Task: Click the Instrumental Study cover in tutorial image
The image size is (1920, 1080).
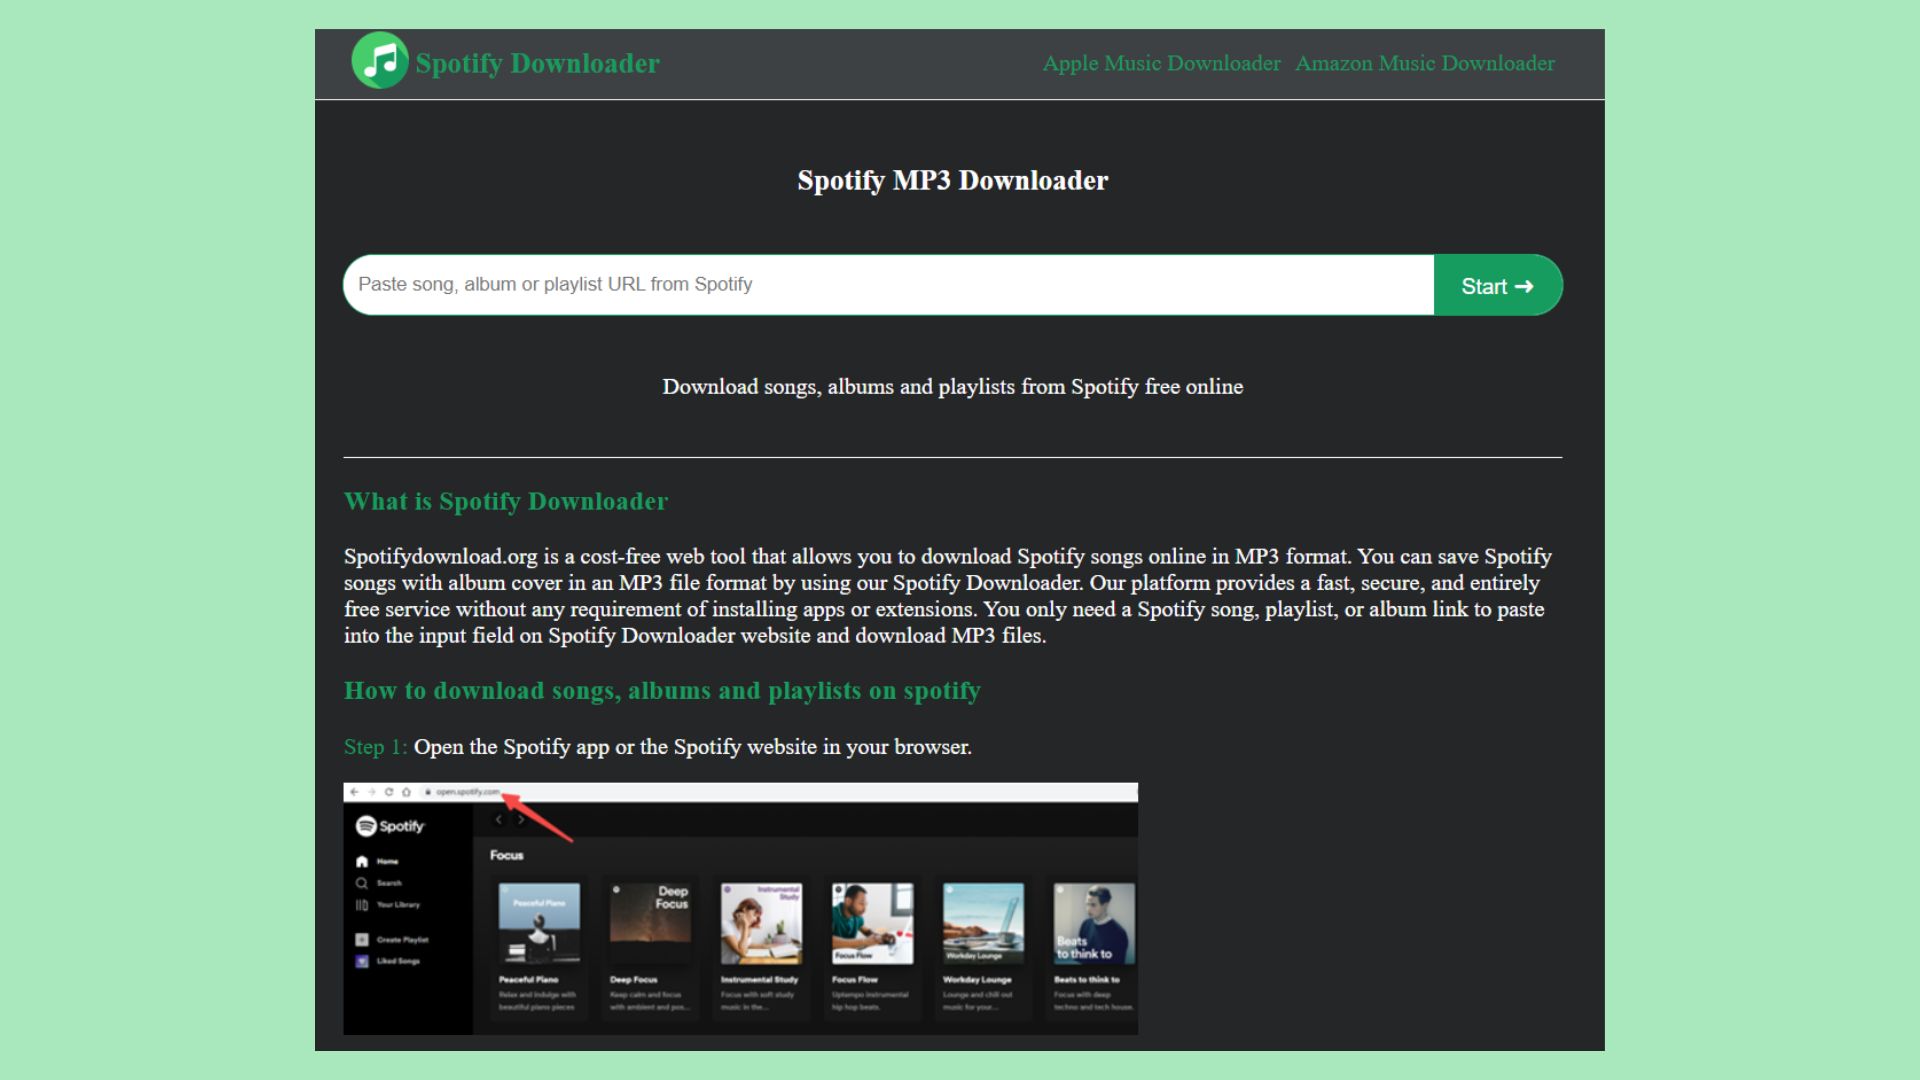Action: click(x=761, y=923)
